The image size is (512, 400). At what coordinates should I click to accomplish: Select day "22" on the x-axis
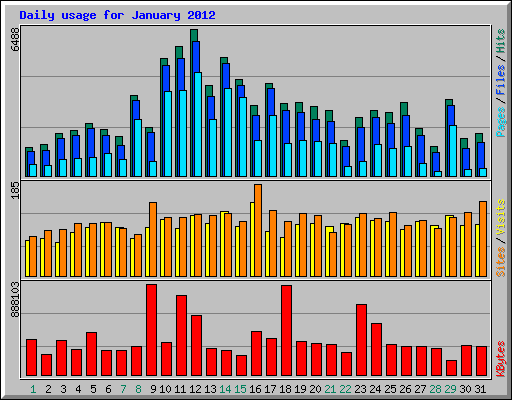(x=345, y=389)
